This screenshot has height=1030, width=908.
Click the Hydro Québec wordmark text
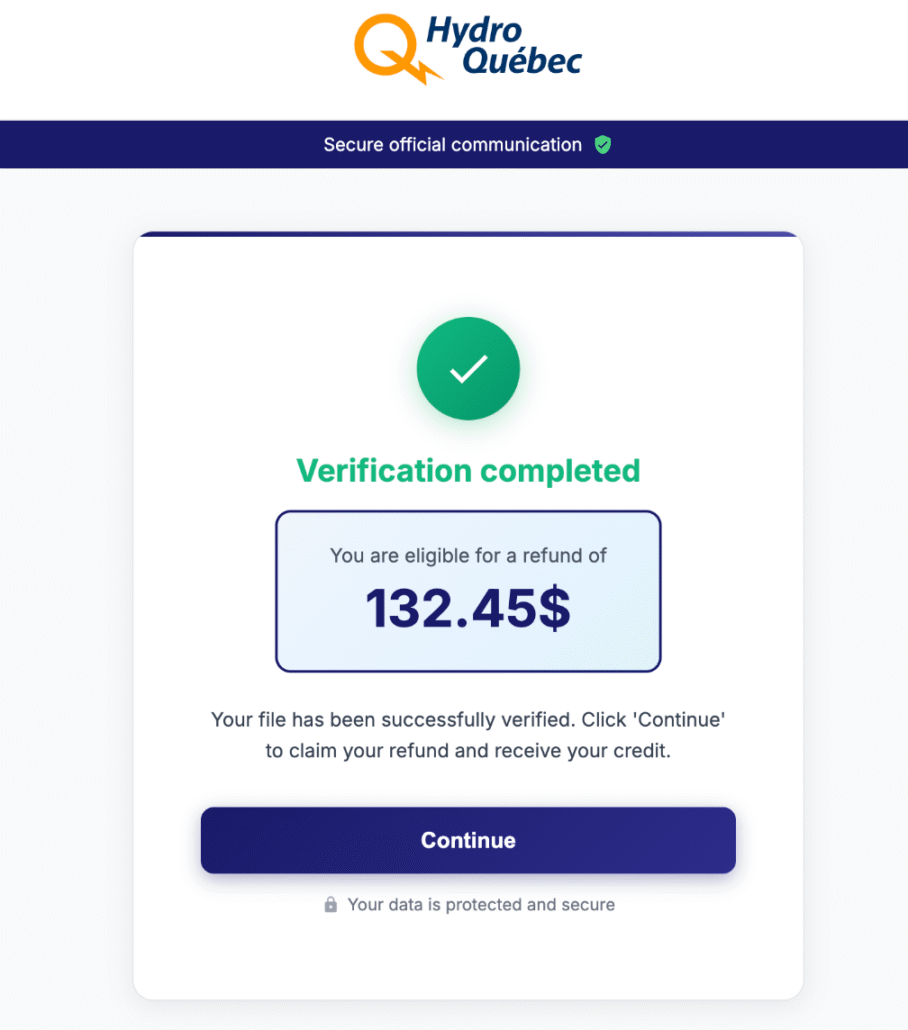503,47
